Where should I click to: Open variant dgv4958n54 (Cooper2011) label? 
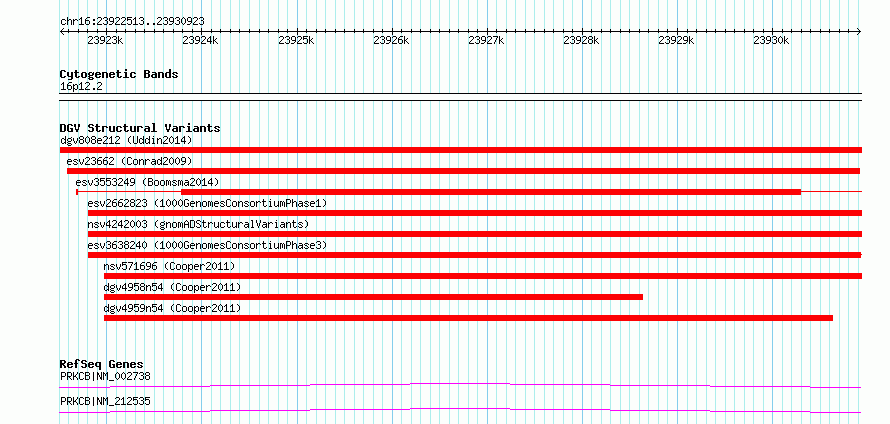[172, 287]
